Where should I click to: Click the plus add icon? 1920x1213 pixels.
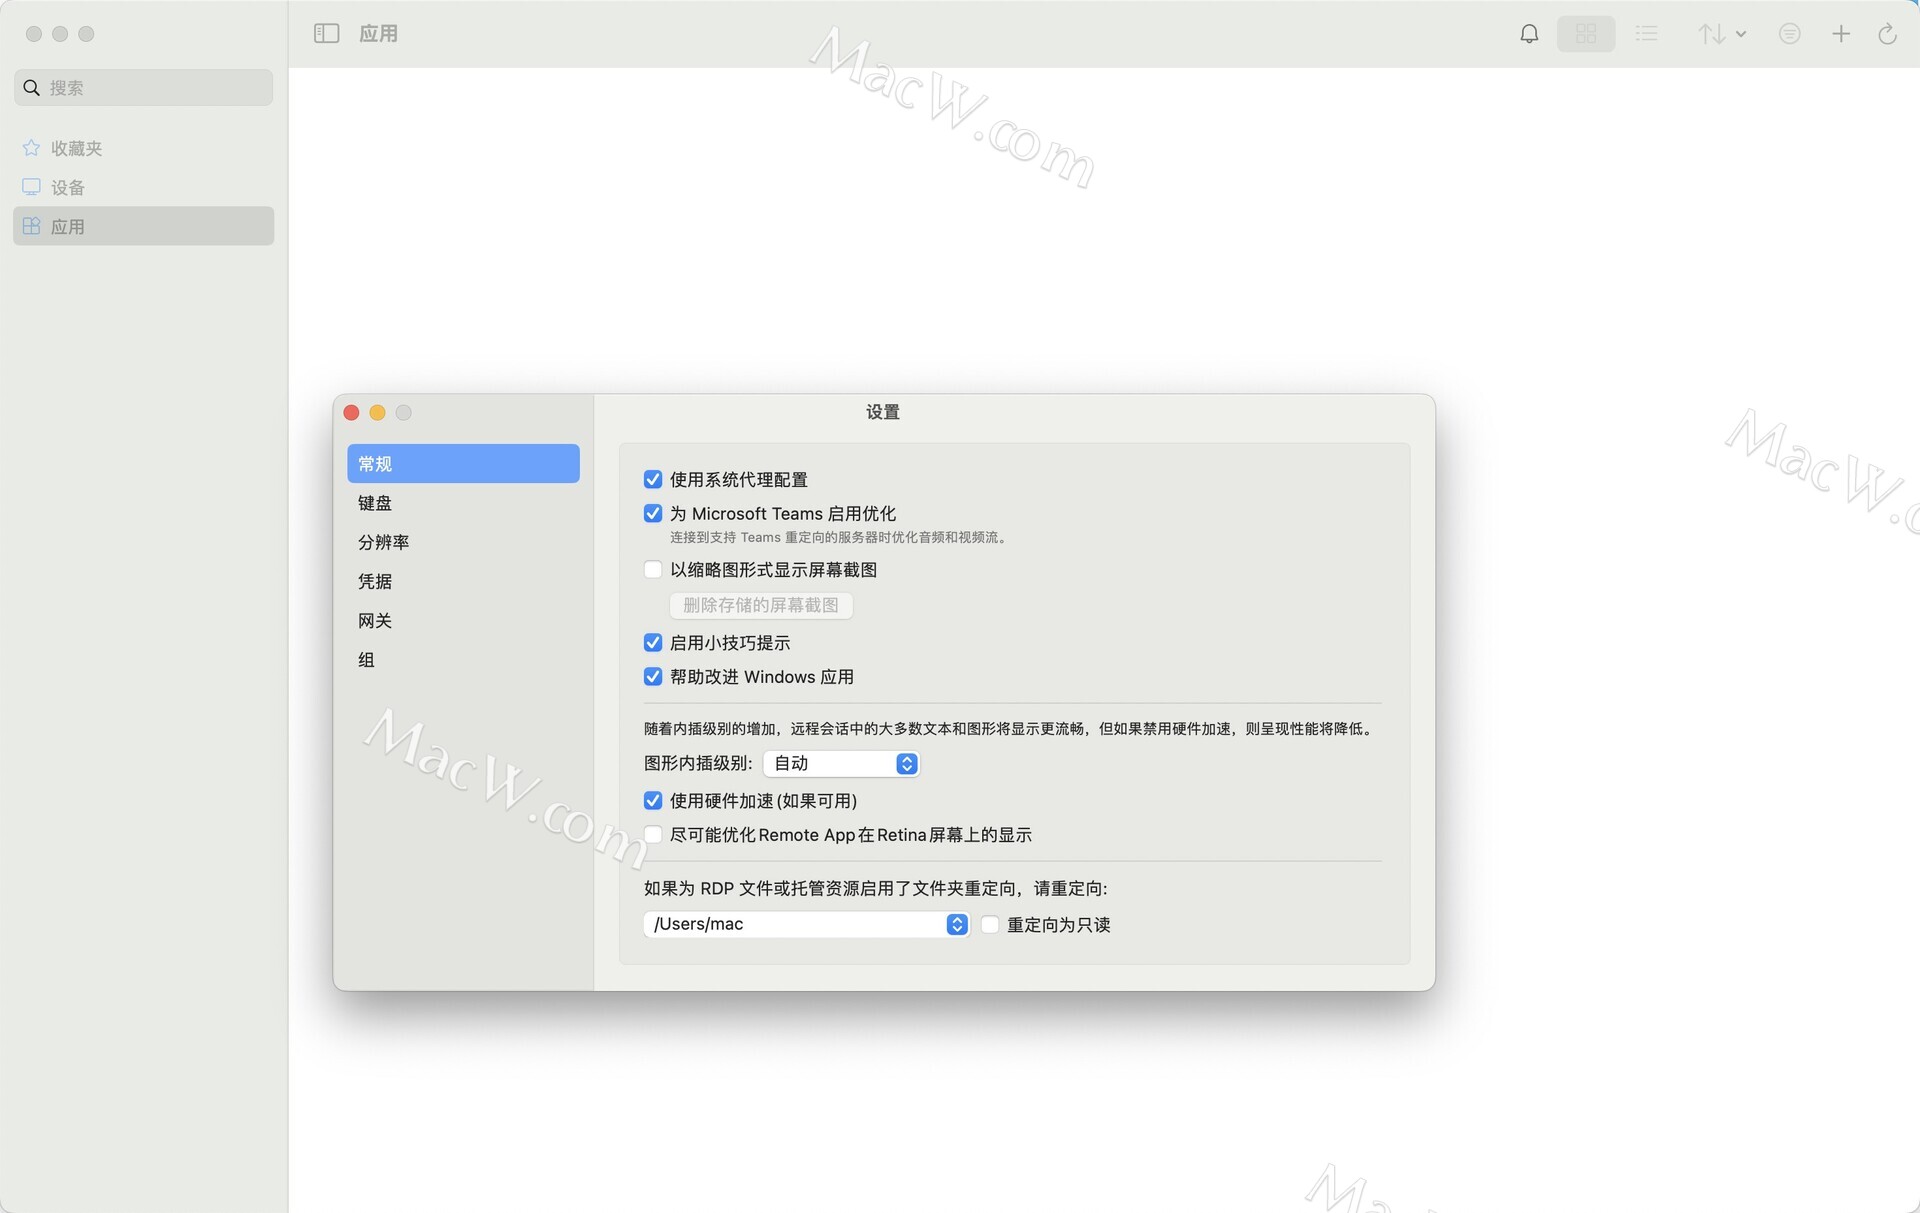(1840, 34)
